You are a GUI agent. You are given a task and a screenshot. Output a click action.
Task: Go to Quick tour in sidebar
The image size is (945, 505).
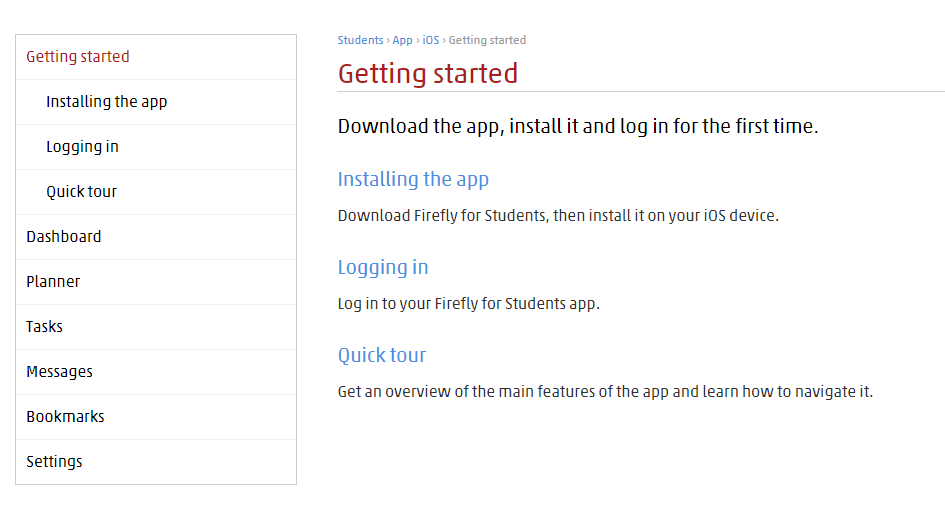pyautogui.click(x=155, y=192)
